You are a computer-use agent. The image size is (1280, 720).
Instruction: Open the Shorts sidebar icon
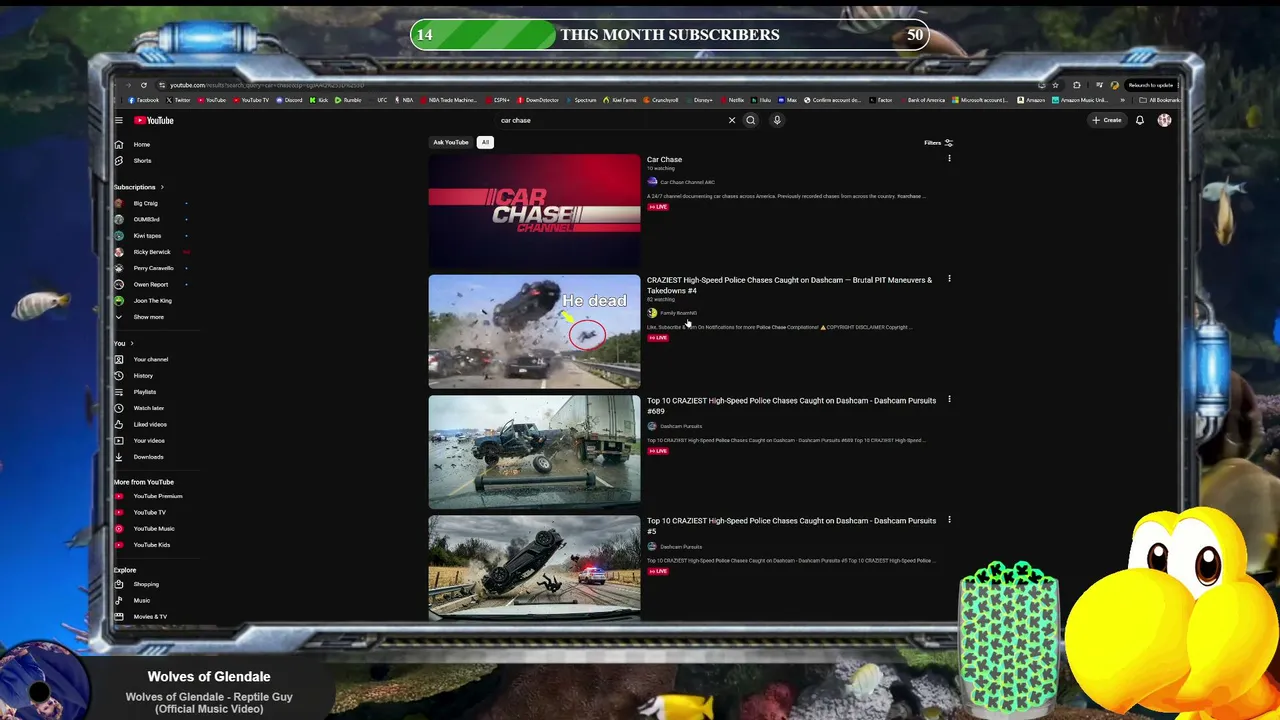click(119, 160)
